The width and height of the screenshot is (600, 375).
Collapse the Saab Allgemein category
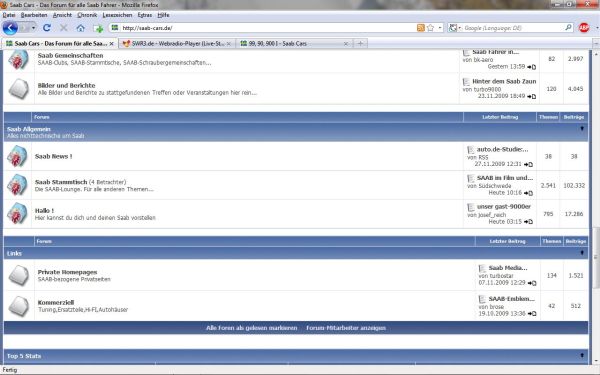582,129
